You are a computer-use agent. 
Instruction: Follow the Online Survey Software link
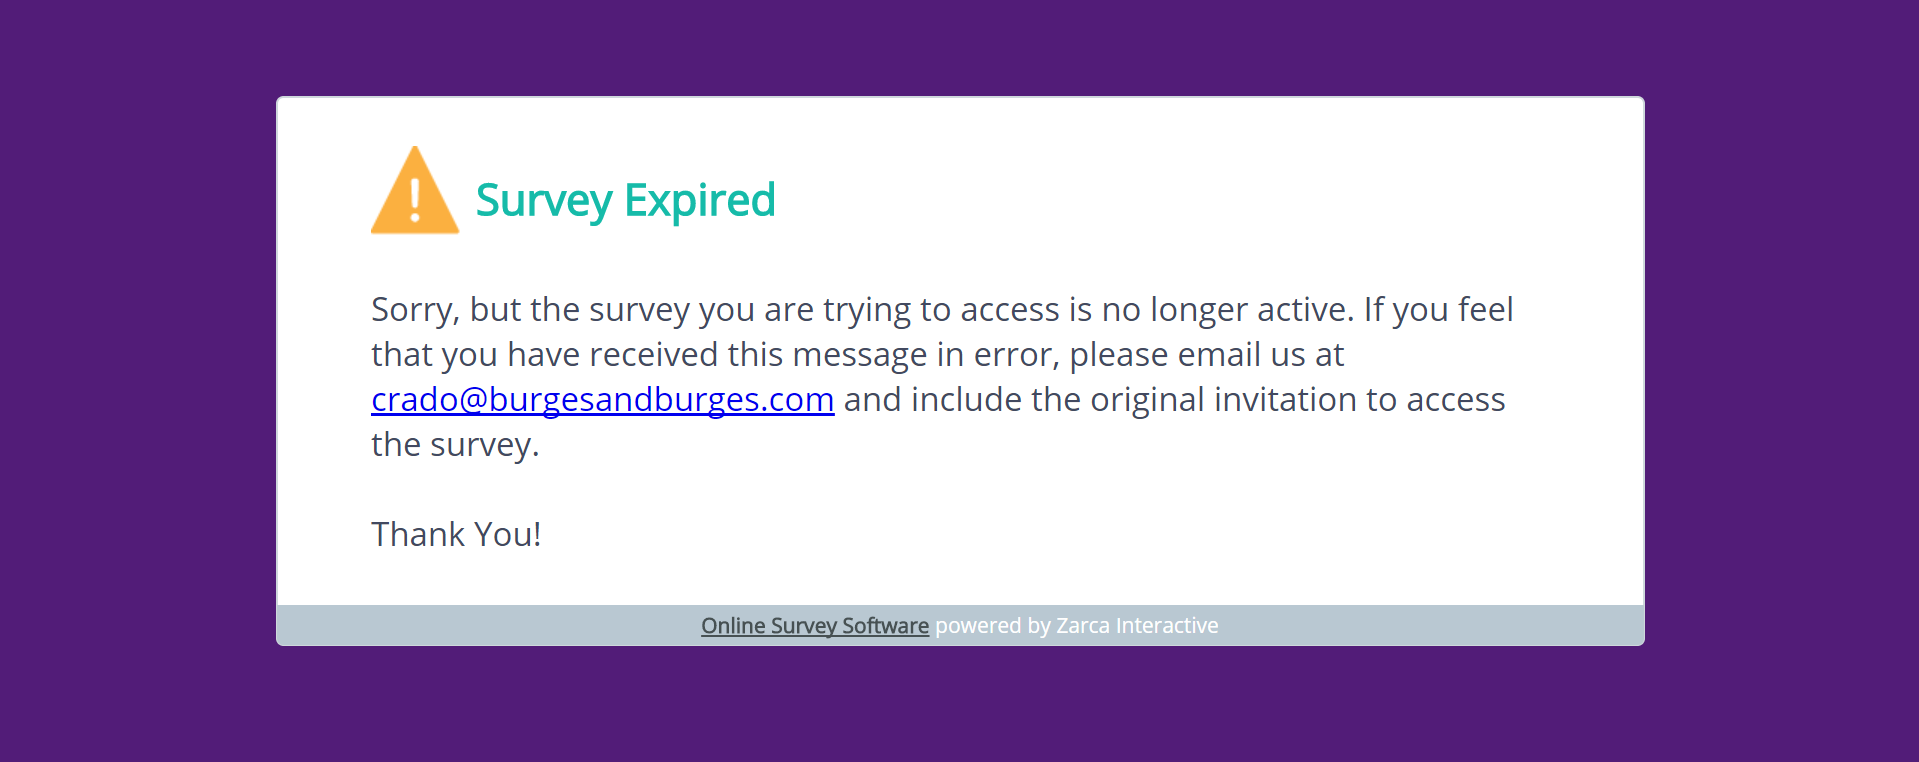pyautogui.click(x=814, y=626)
